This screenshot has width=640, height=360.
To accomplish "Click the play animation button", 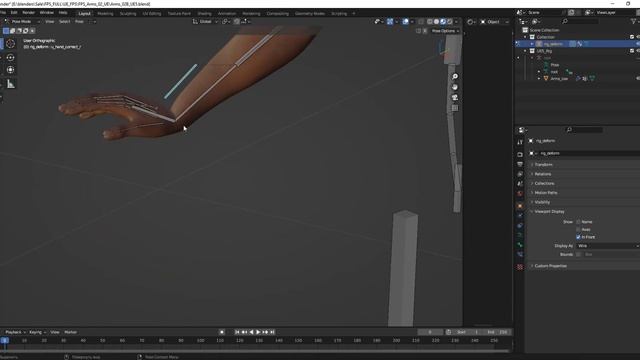I will (258, 332).
